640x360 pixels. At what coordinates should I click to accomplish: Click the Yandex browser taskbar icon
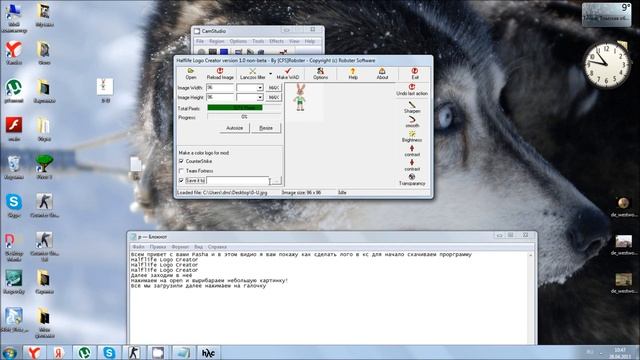(x=34, y=352)
